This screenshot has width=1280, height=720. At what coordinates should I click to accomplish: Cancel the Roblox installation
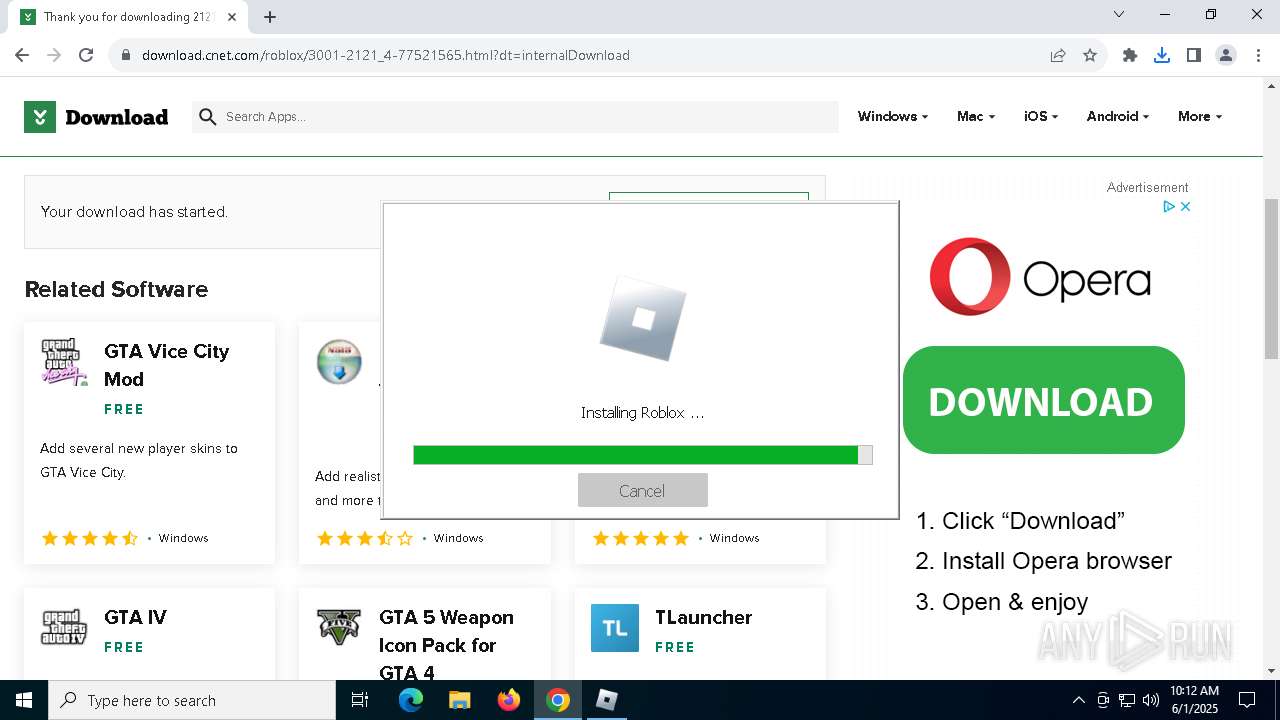coord(642,490)
